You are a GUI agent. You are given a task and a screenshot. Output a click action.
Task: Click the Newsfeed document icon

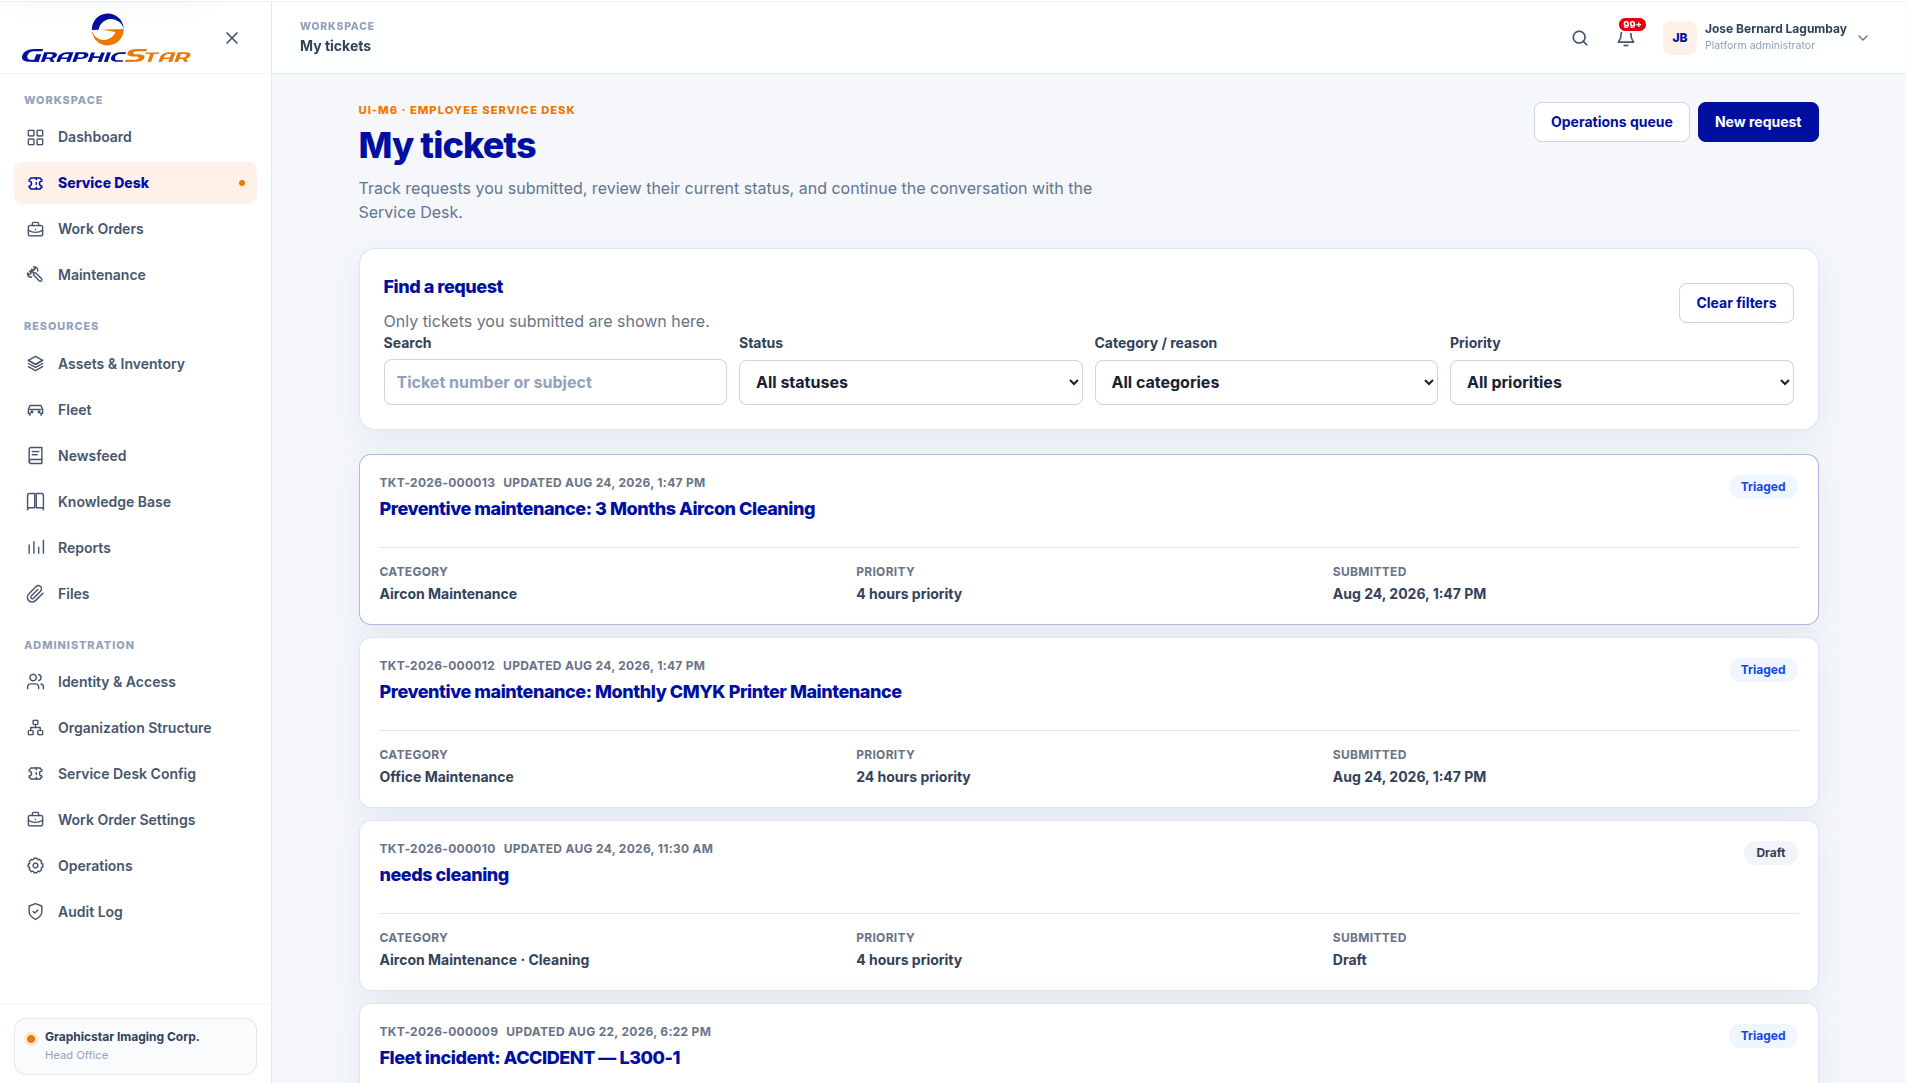coord(36,456)
